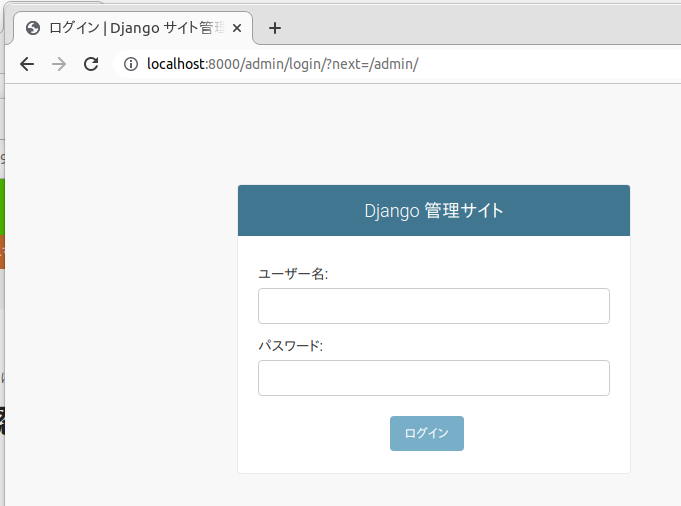Reload the page with the refresh icon

pyautogui.click(x=91, y=64)
